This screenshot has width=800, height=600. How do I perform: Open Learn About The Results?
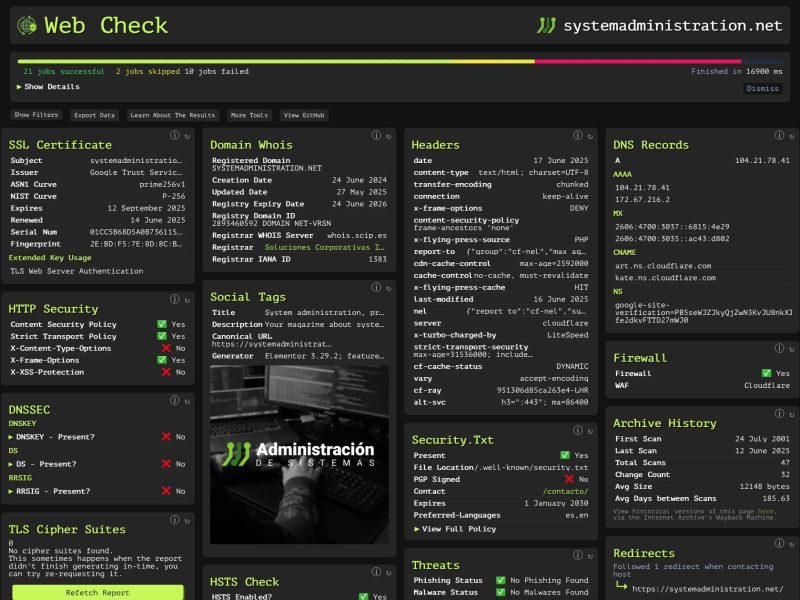(172, 115)
